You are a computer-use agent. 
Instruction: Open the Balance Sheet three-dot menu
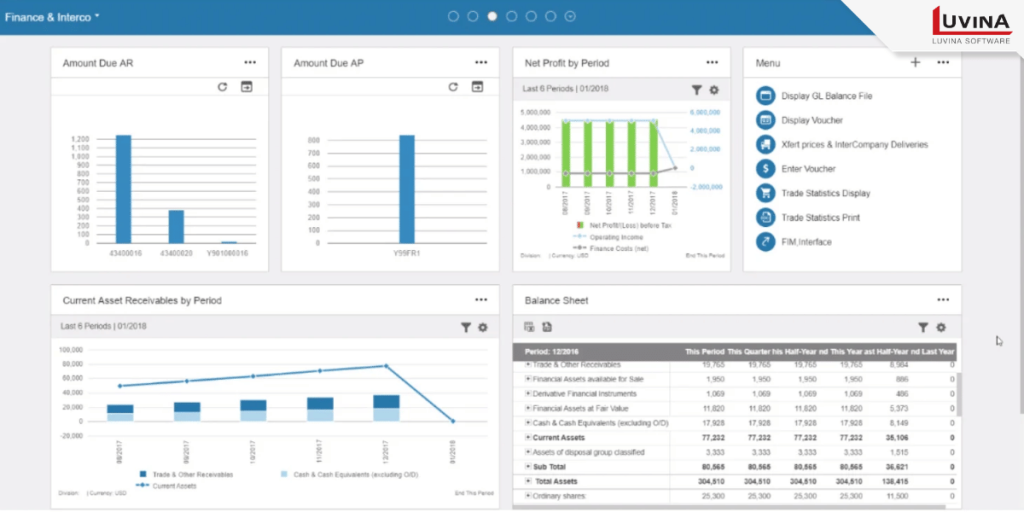pyautogui.click(x=942, y=300)
